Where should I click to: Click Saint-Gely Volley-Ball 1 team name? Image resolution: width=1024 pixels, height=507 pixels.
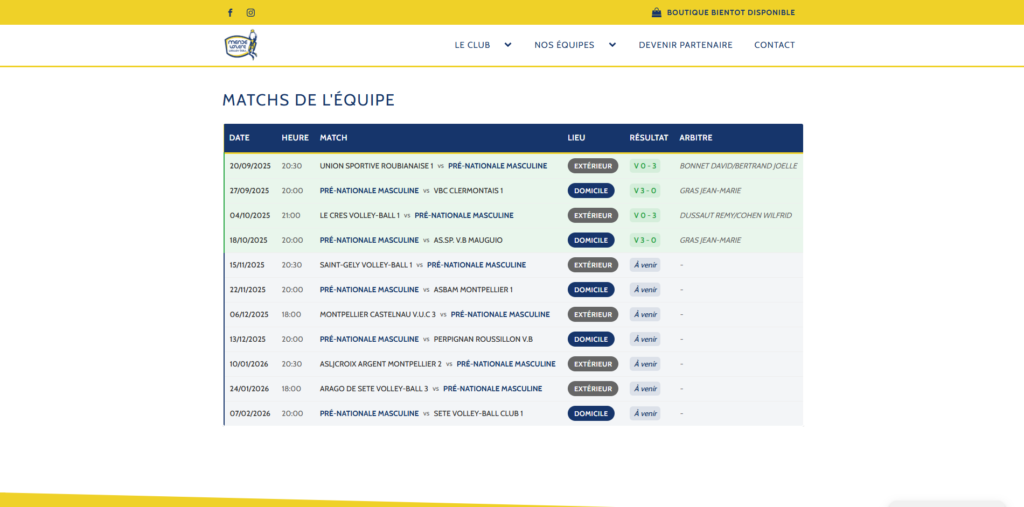tap(366, 265)
